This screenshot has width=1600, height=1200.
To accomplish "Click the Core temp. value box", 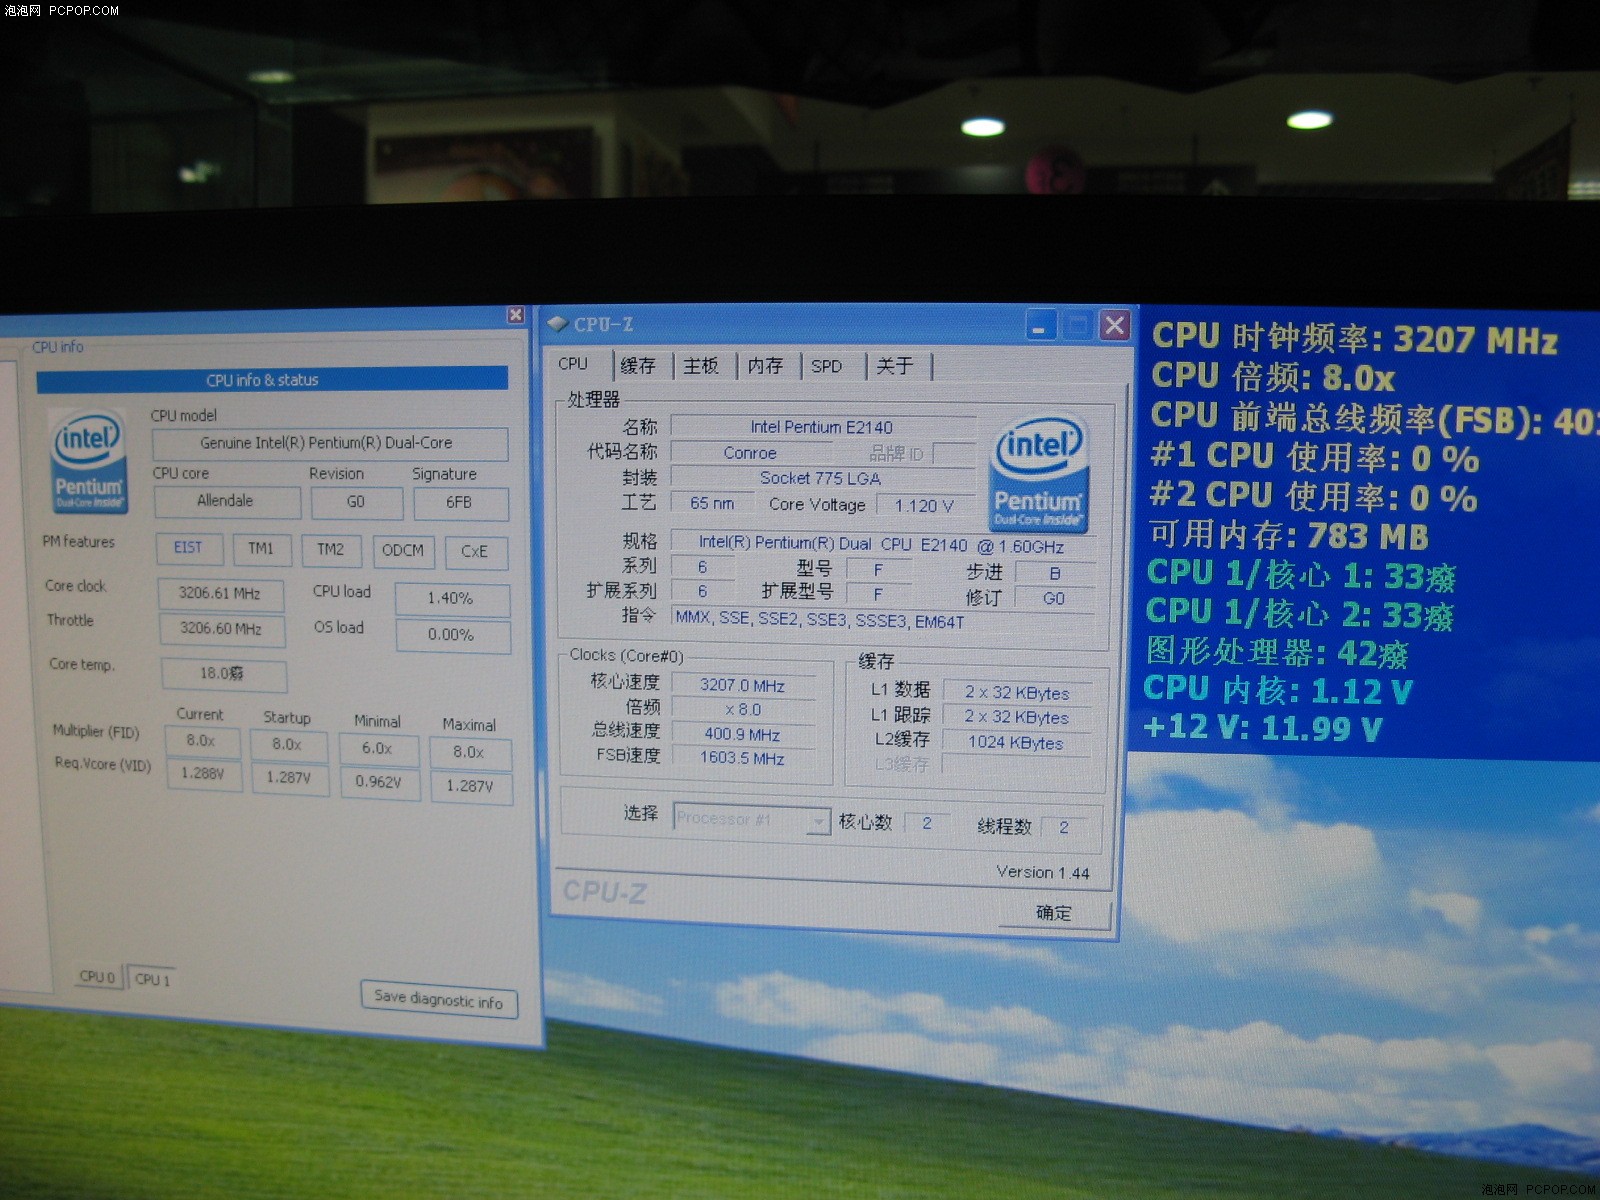I will point(223,674).
